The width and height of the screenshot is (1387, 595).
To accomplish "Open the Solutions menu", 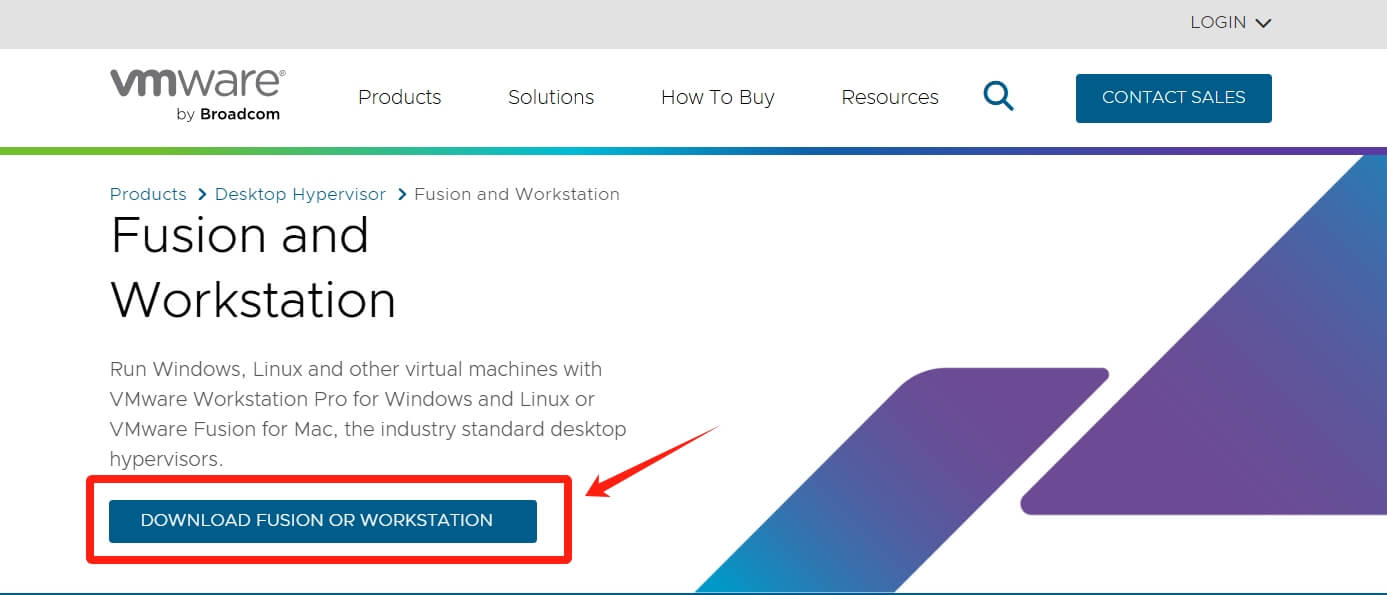I will 551,97.
